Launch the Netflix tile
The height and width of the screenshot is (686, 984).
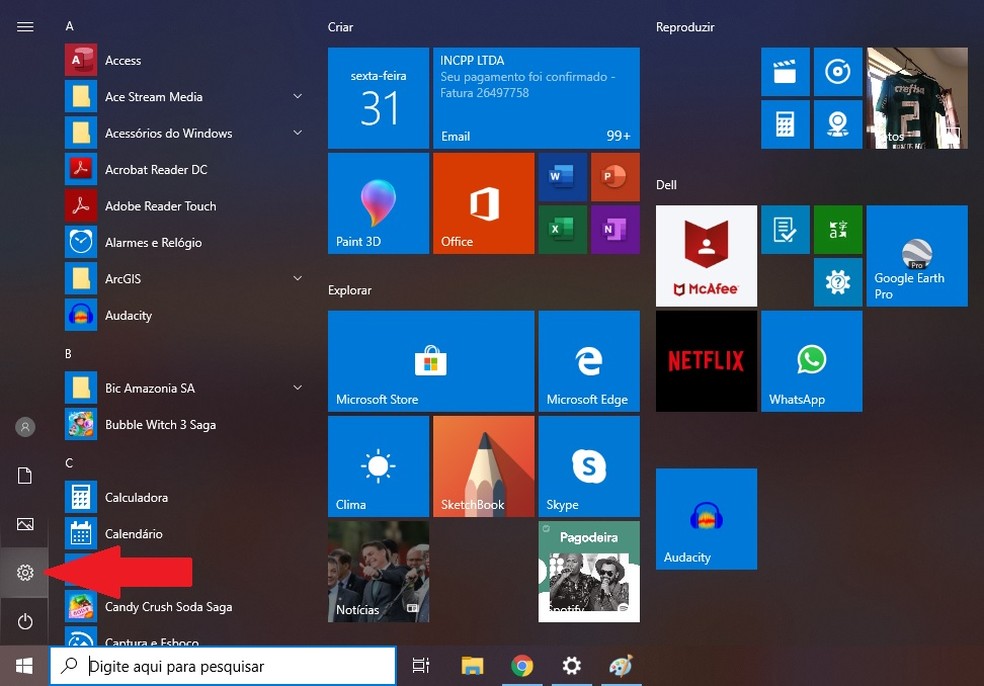pos(706,360)
